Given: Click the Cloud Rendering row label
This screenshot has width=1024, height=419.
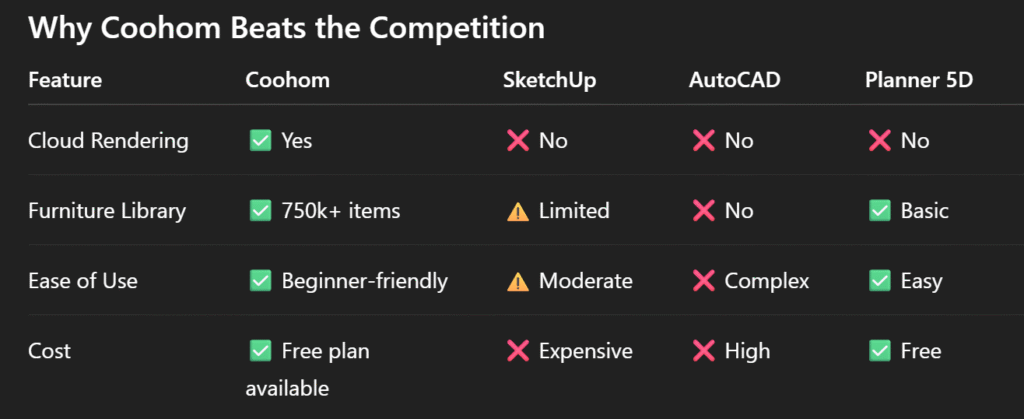Looking at the screenshot, I should [x=108, y=141].
